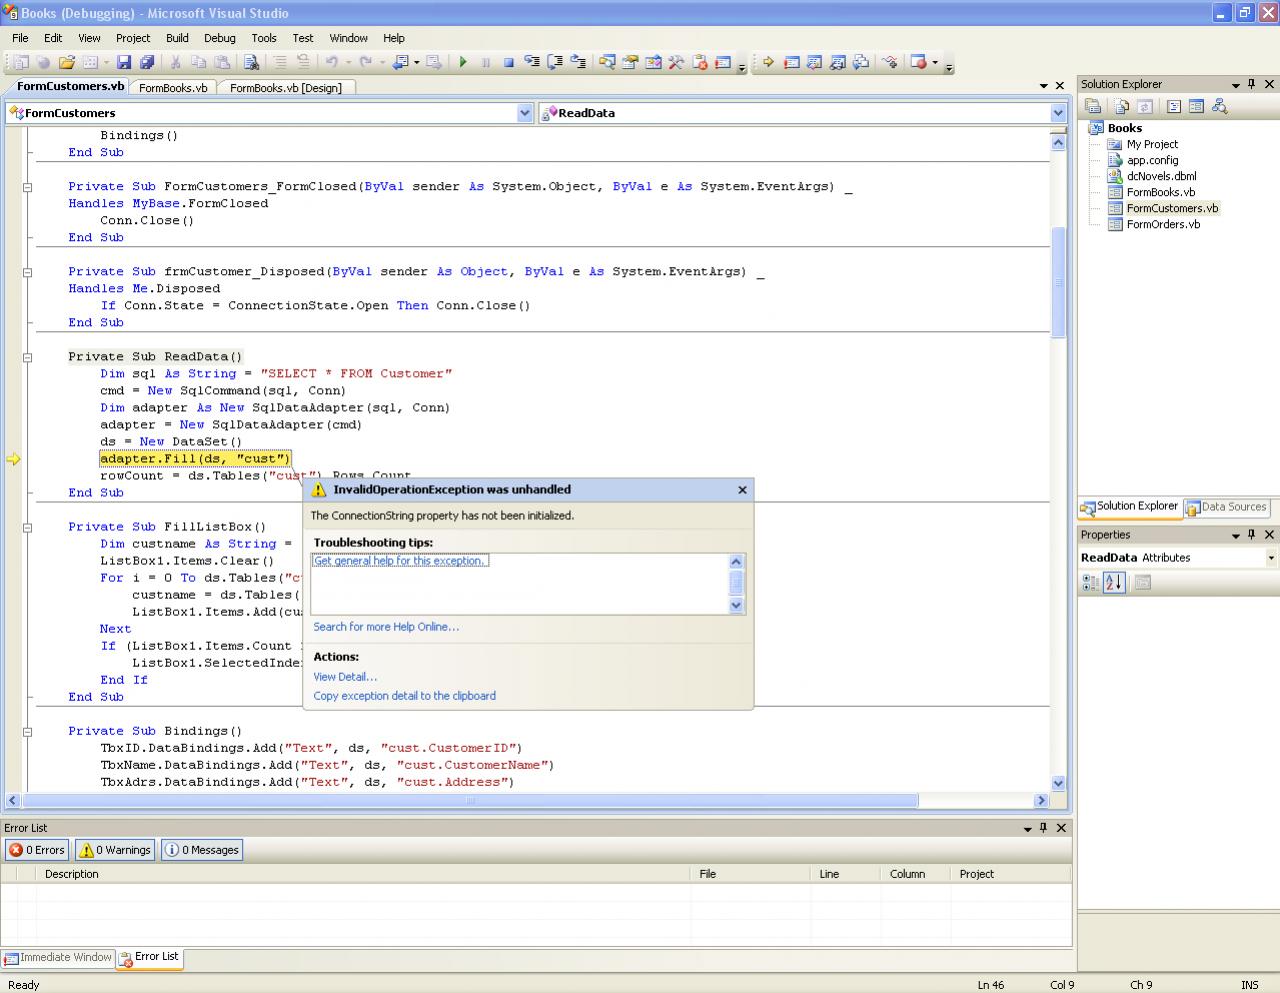1280x993 pixels.
Task: Click the hammer-and-wrench Toolbox icon
Action: (x=676, y=62)
